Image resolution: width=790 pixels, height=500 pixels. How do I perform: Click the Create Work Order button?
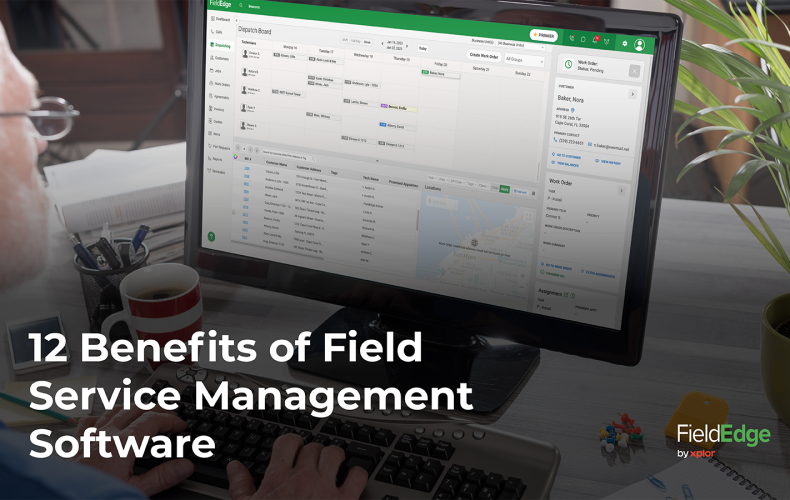point(484,56)
